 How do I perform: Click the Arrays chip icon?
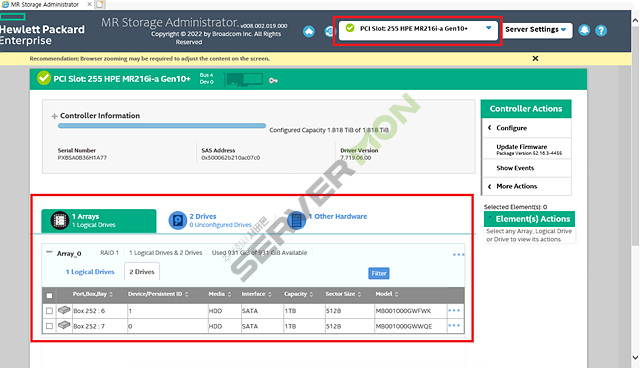(60, 220)
